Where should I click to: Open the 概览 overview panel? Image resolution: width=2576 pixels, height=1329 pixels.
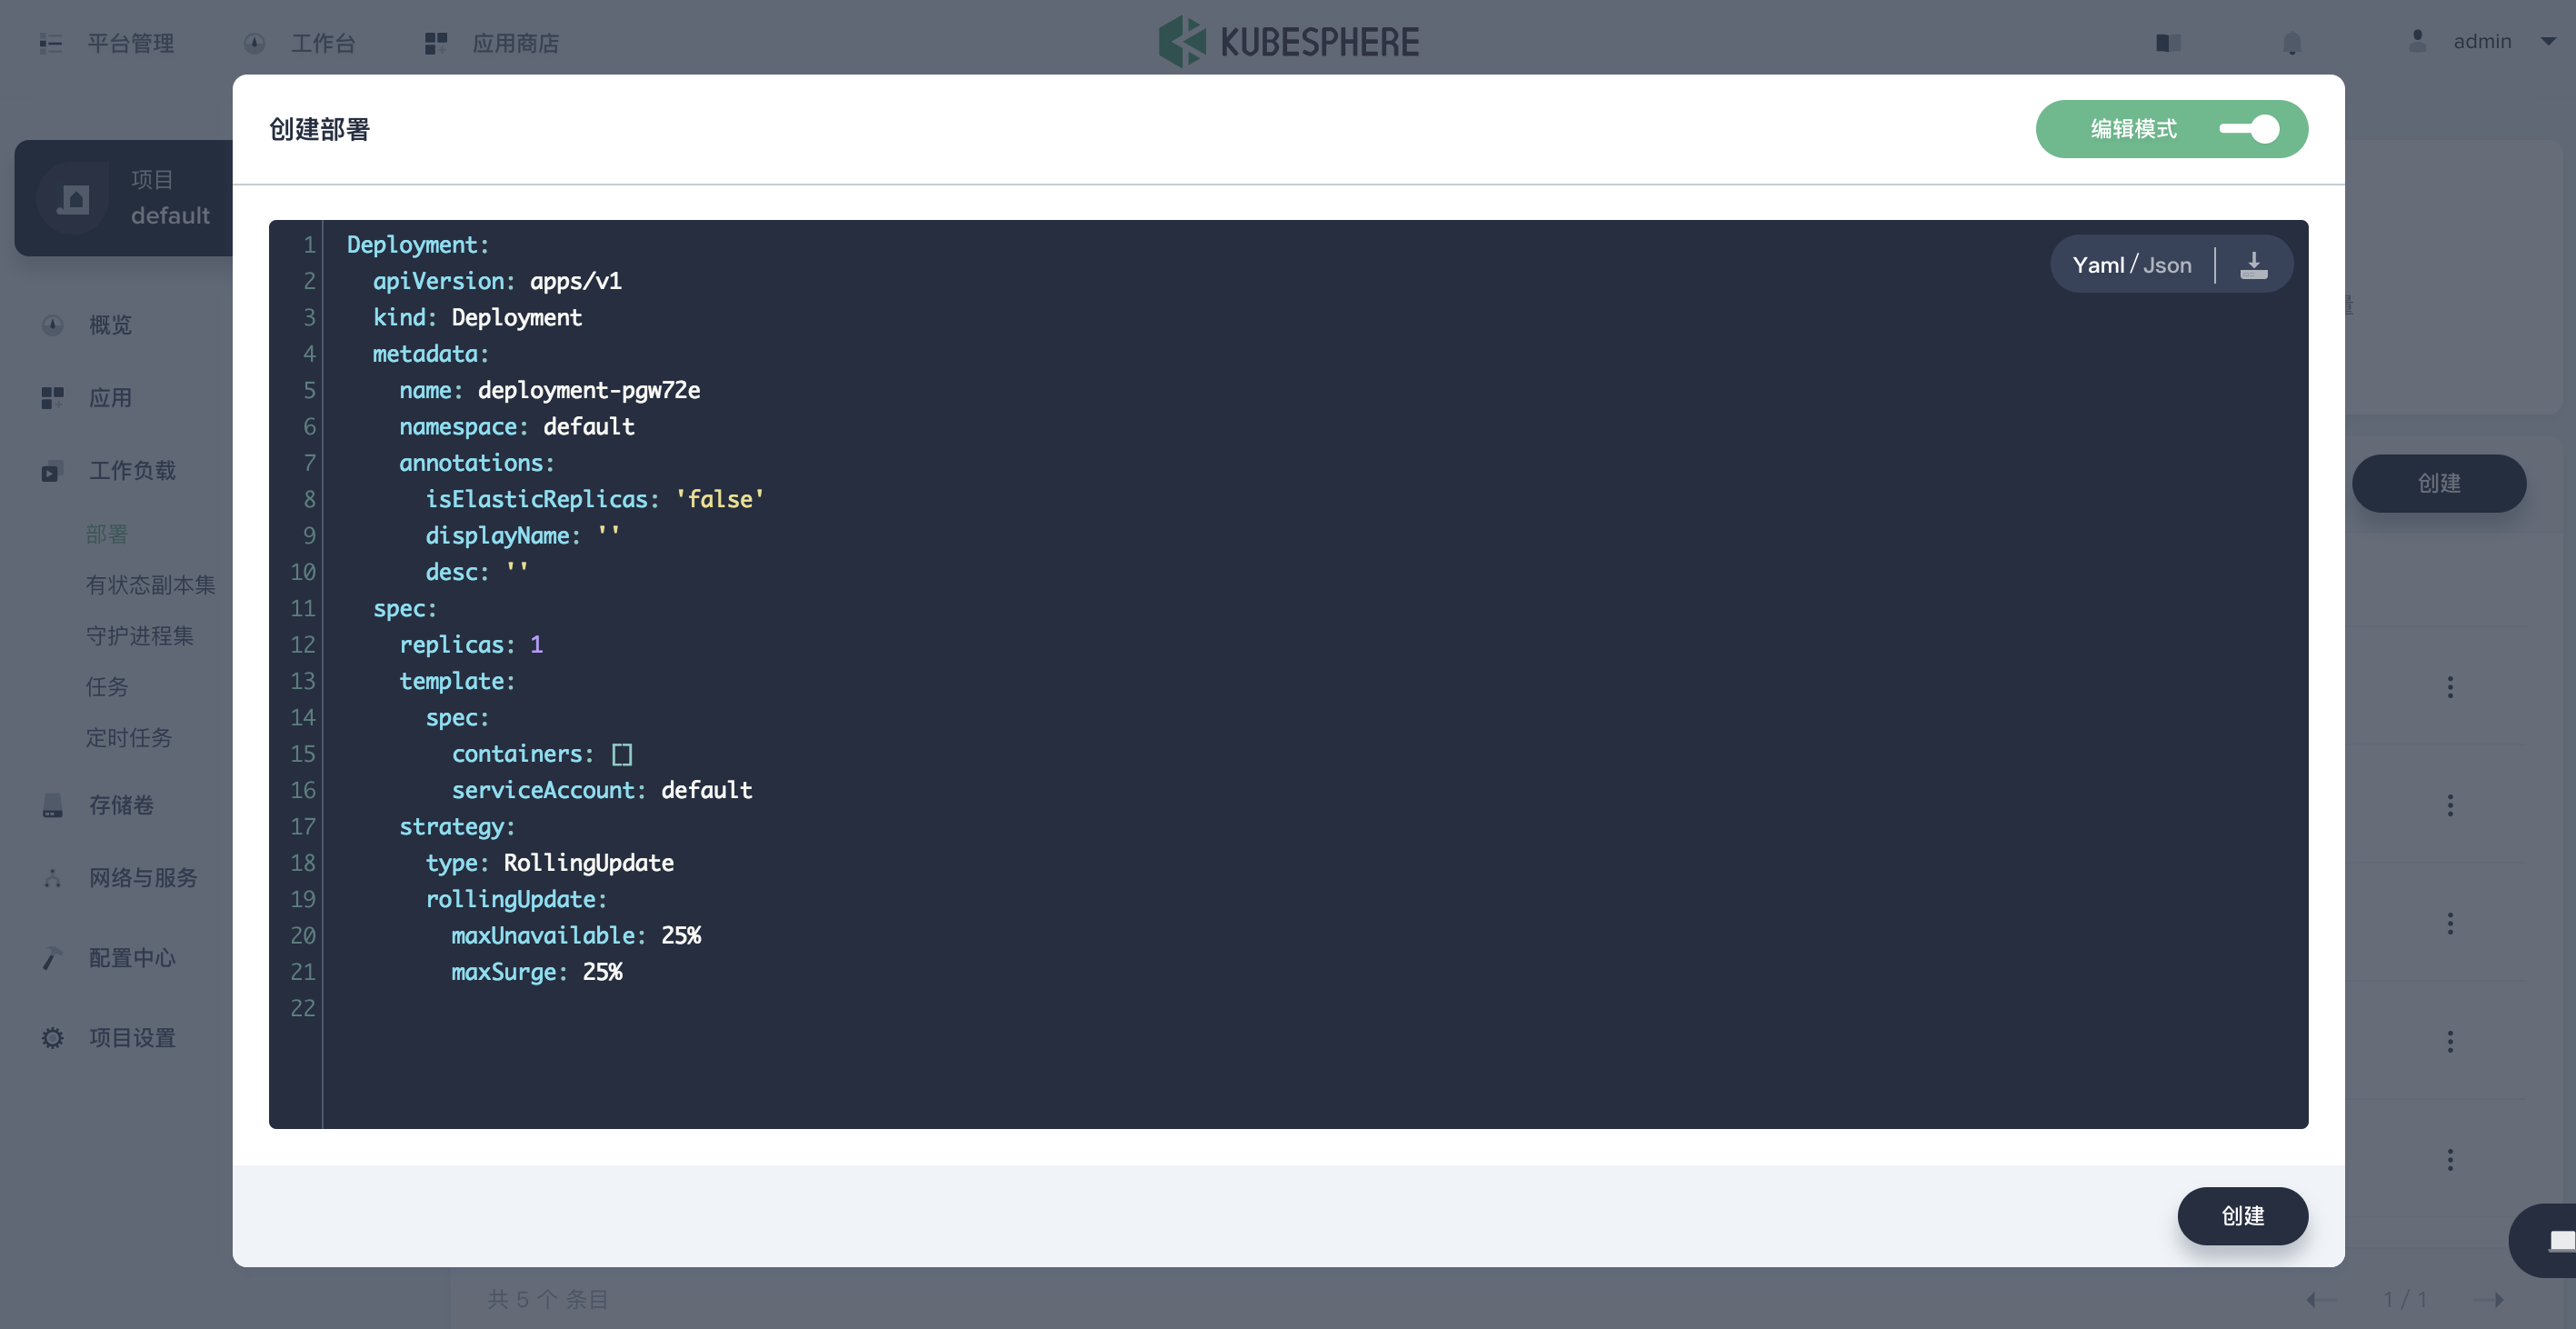pyautogui.click(x=108, y=324)
